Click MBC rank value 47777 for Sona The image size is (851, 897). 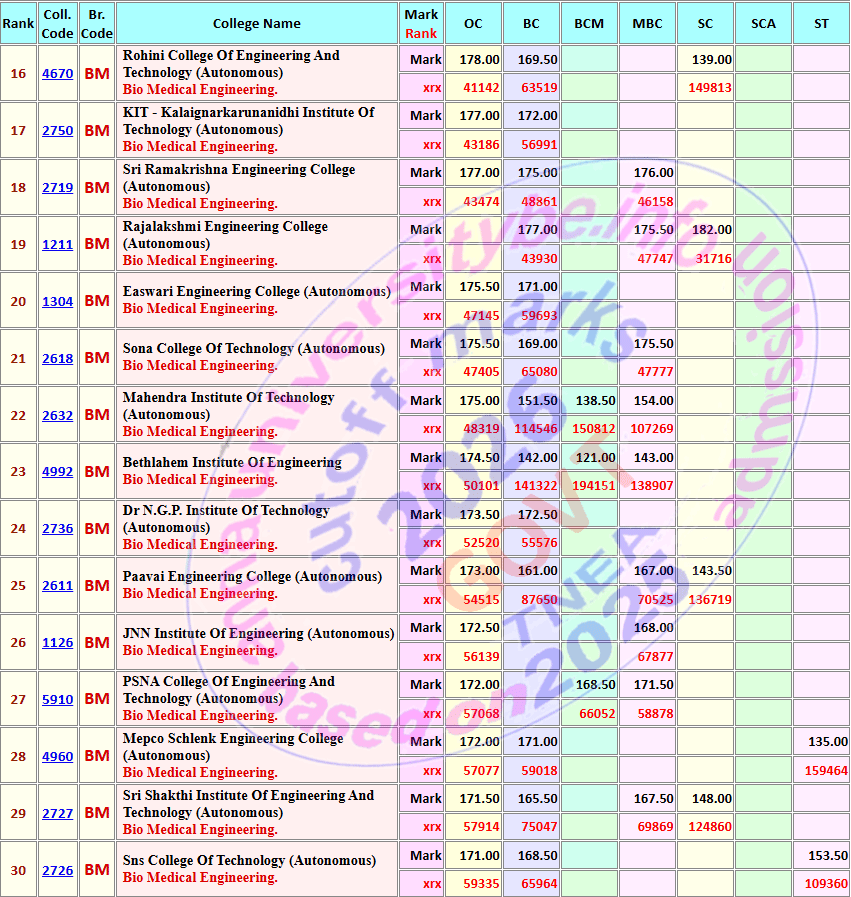pyautogui.click(x=655, y=372)
